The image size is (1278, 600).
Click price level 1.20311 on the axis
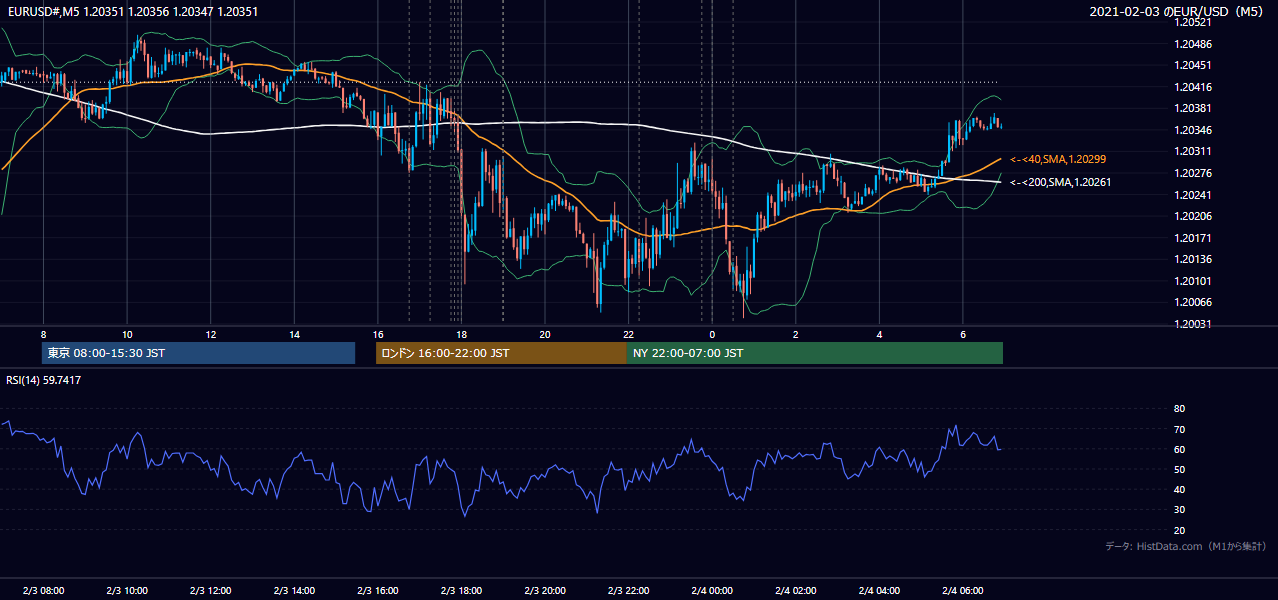[x=1193, y=151]
